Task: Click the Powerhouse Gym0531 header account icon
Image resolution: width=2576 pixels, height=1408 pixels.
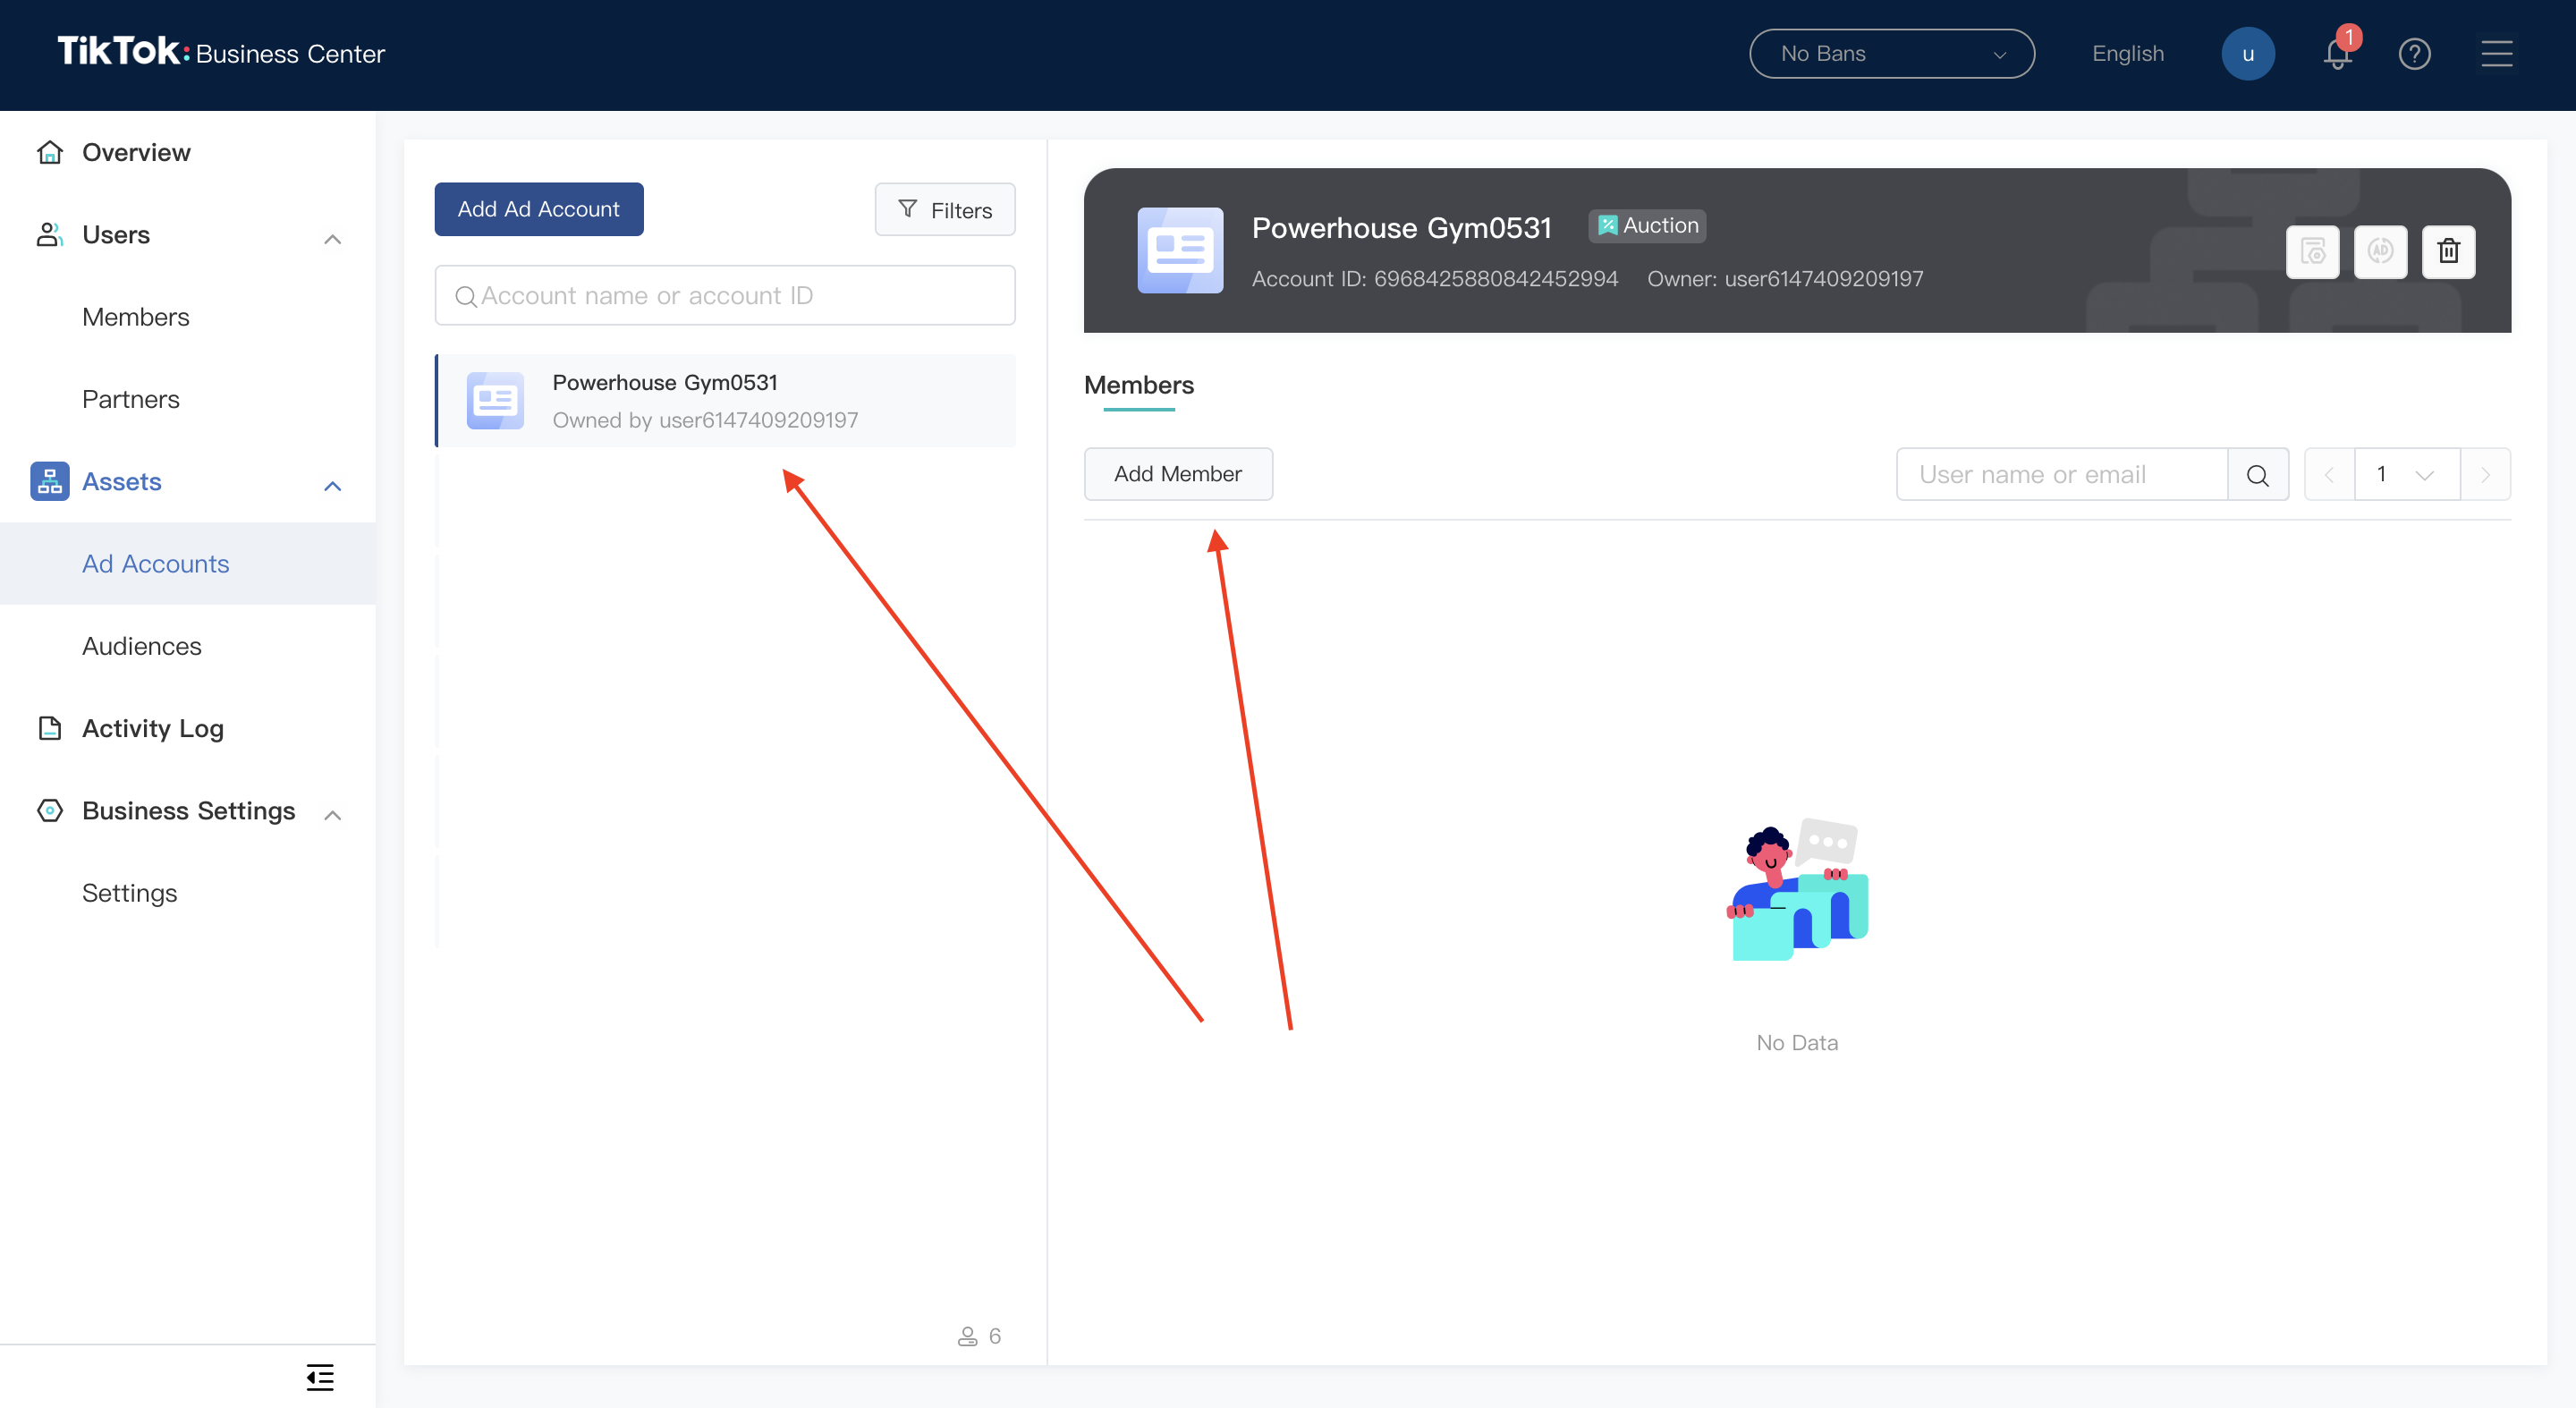Action: coord(1179,251)
